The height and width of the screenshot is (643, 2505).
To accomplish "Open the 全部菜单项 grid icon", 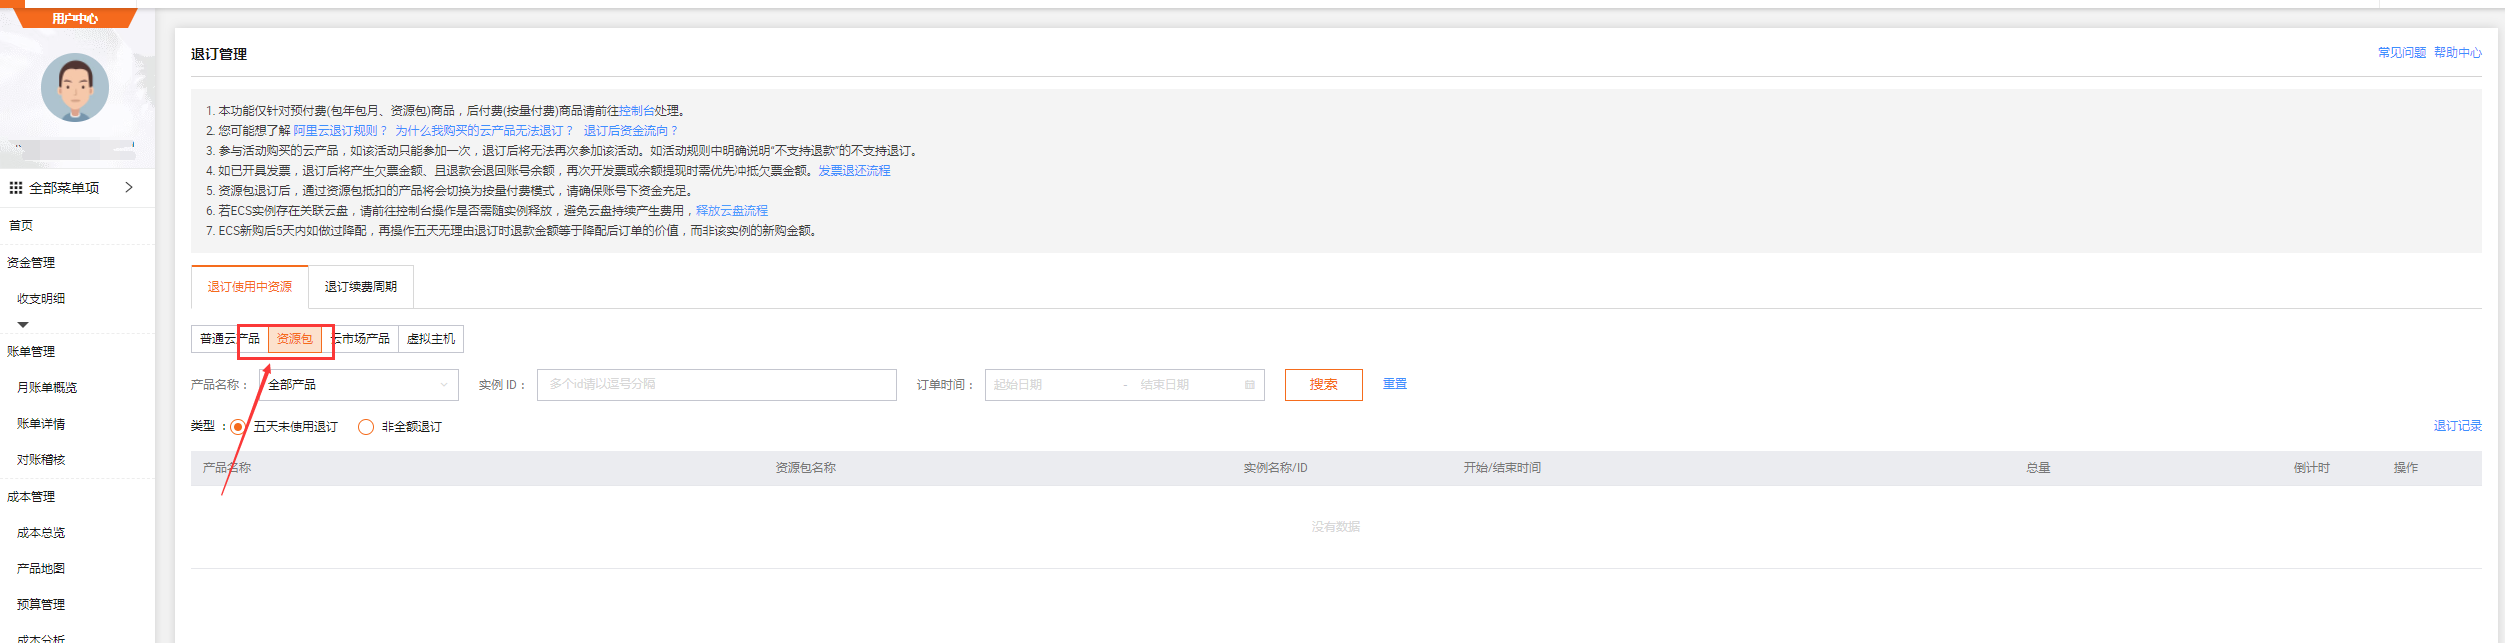I will click(15, 188).
